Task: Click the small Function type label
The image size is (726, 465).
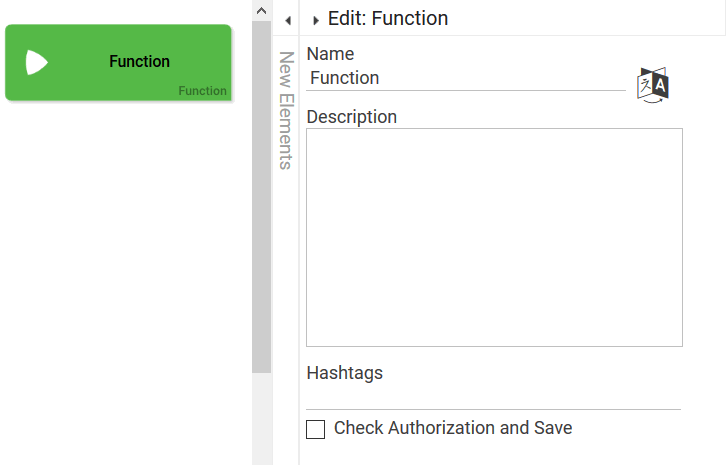Action: 202,91
